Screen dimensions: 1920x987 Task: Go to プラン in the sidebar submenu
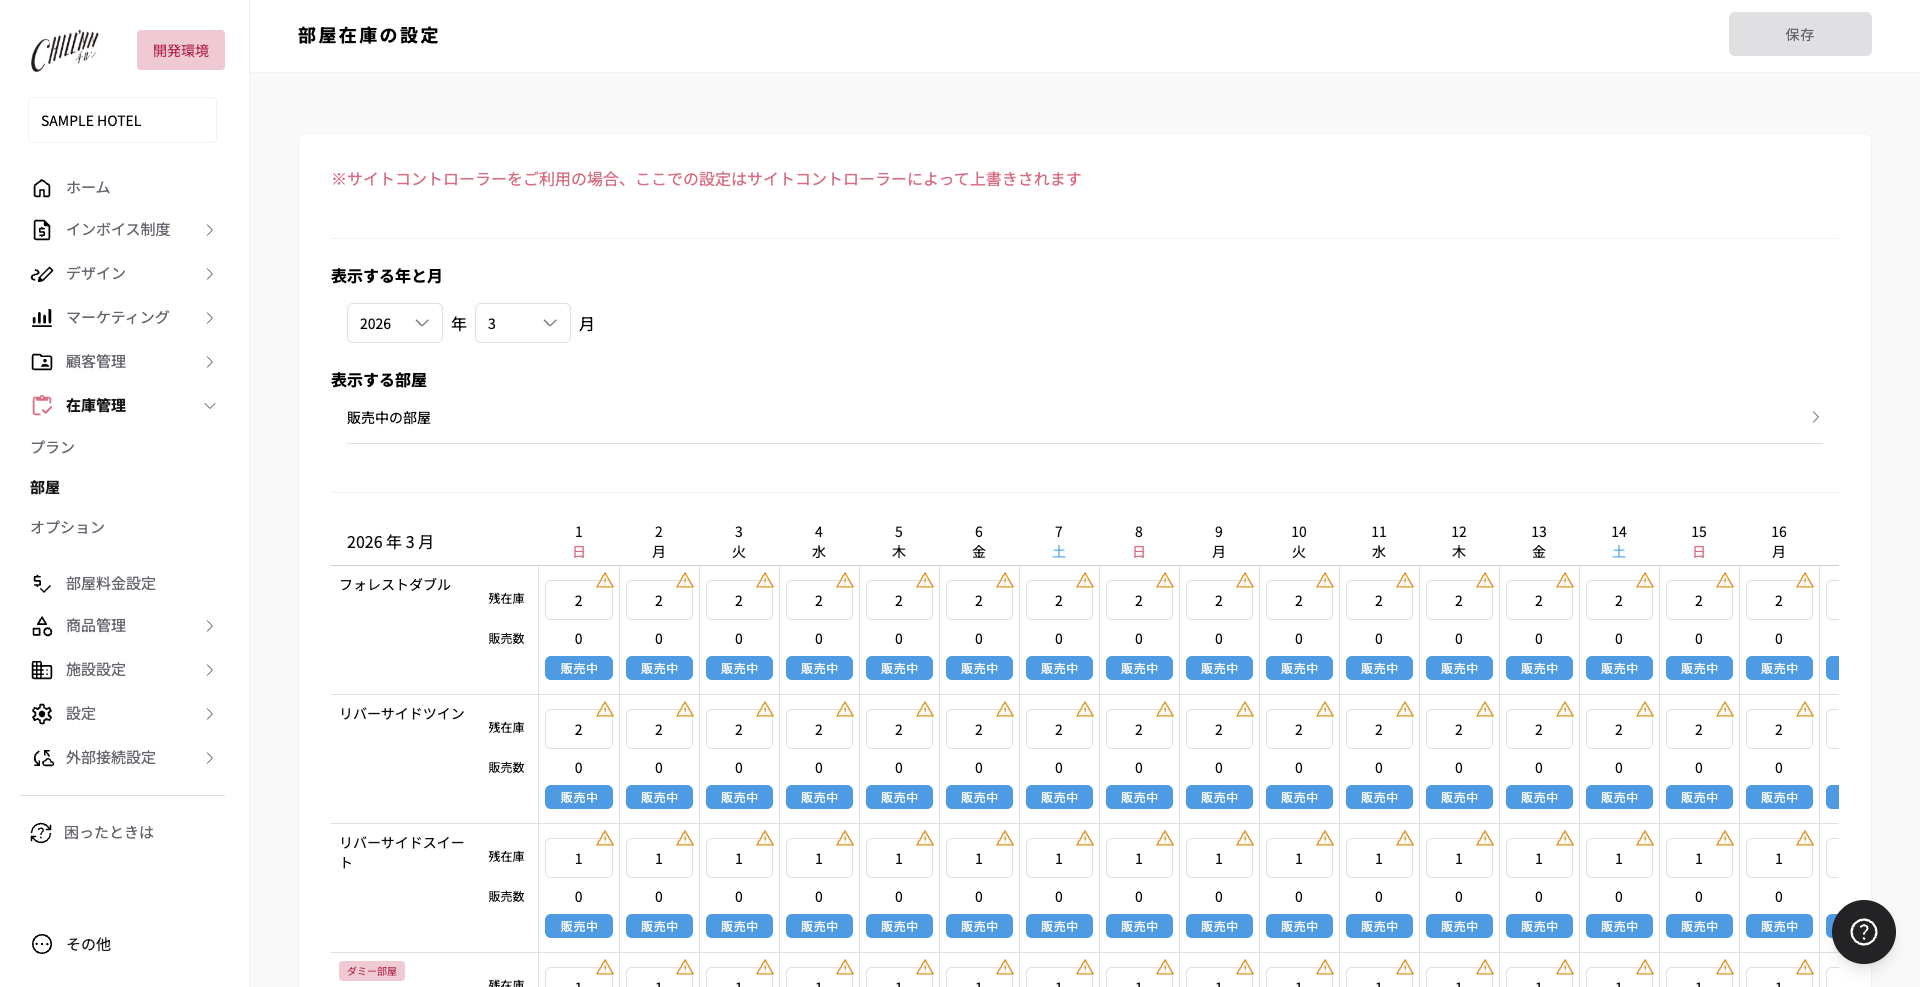click(53, 447)
